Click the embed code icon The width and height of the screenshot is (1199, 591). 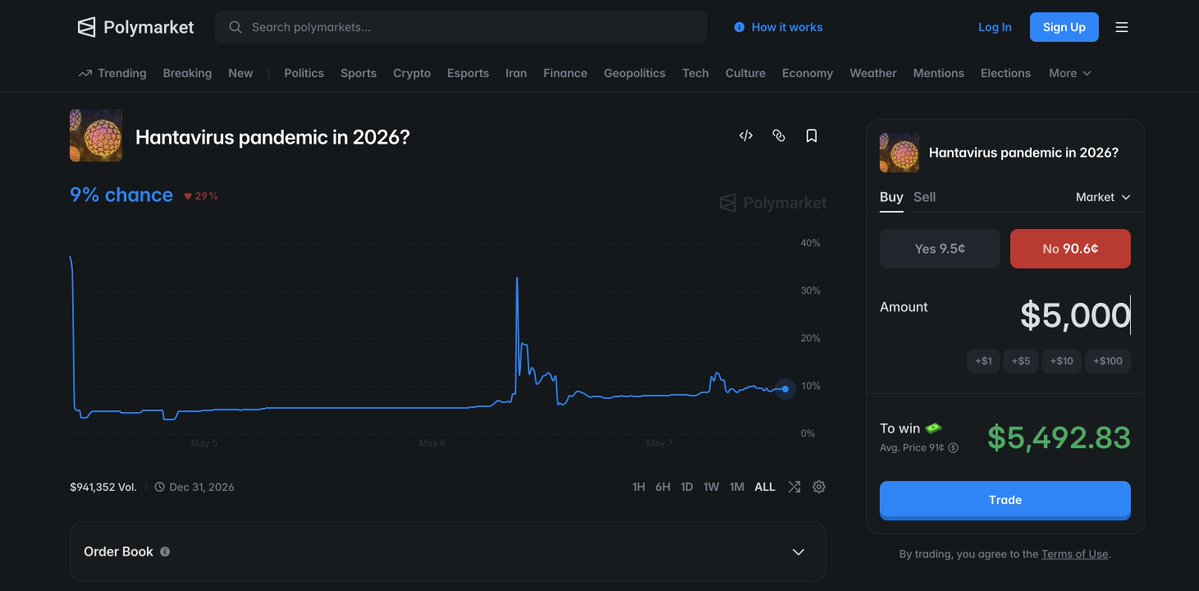[x=746, y=135]
